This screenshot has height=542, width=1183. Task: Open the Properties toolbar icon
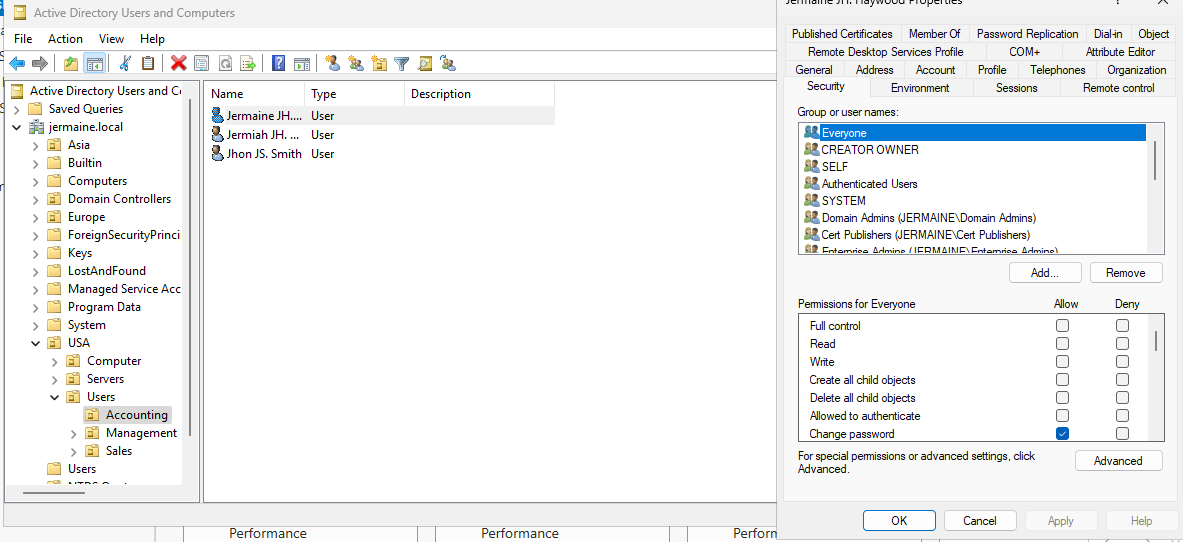coord(201,63)
